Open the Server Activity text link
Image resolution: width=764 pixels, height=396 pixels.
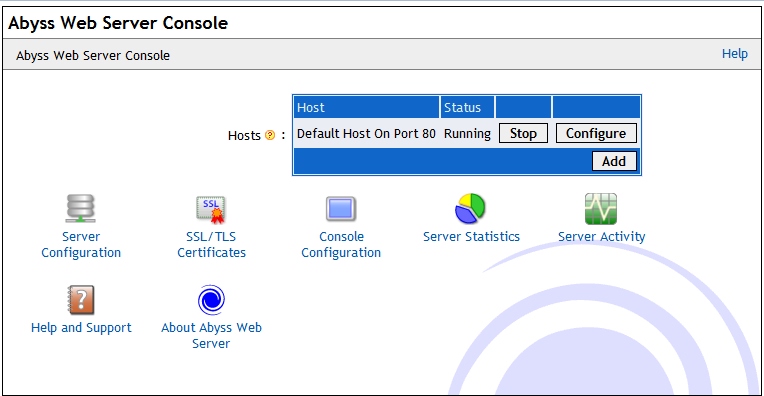point(601,237)
